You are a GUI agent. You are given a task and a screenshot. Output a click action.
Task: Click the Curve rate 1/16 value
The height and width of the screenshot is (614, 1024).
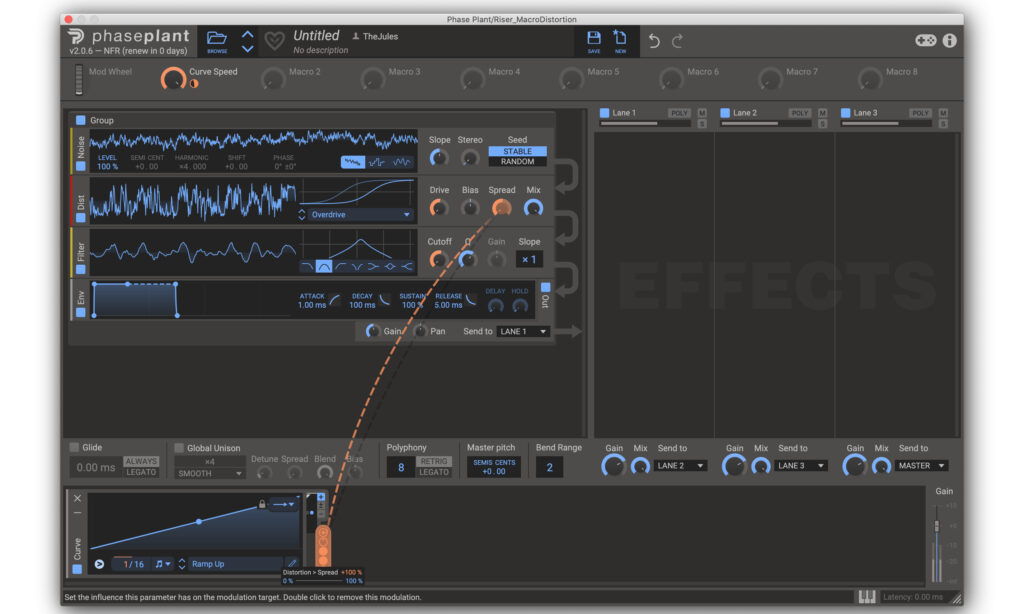point(134,564)
